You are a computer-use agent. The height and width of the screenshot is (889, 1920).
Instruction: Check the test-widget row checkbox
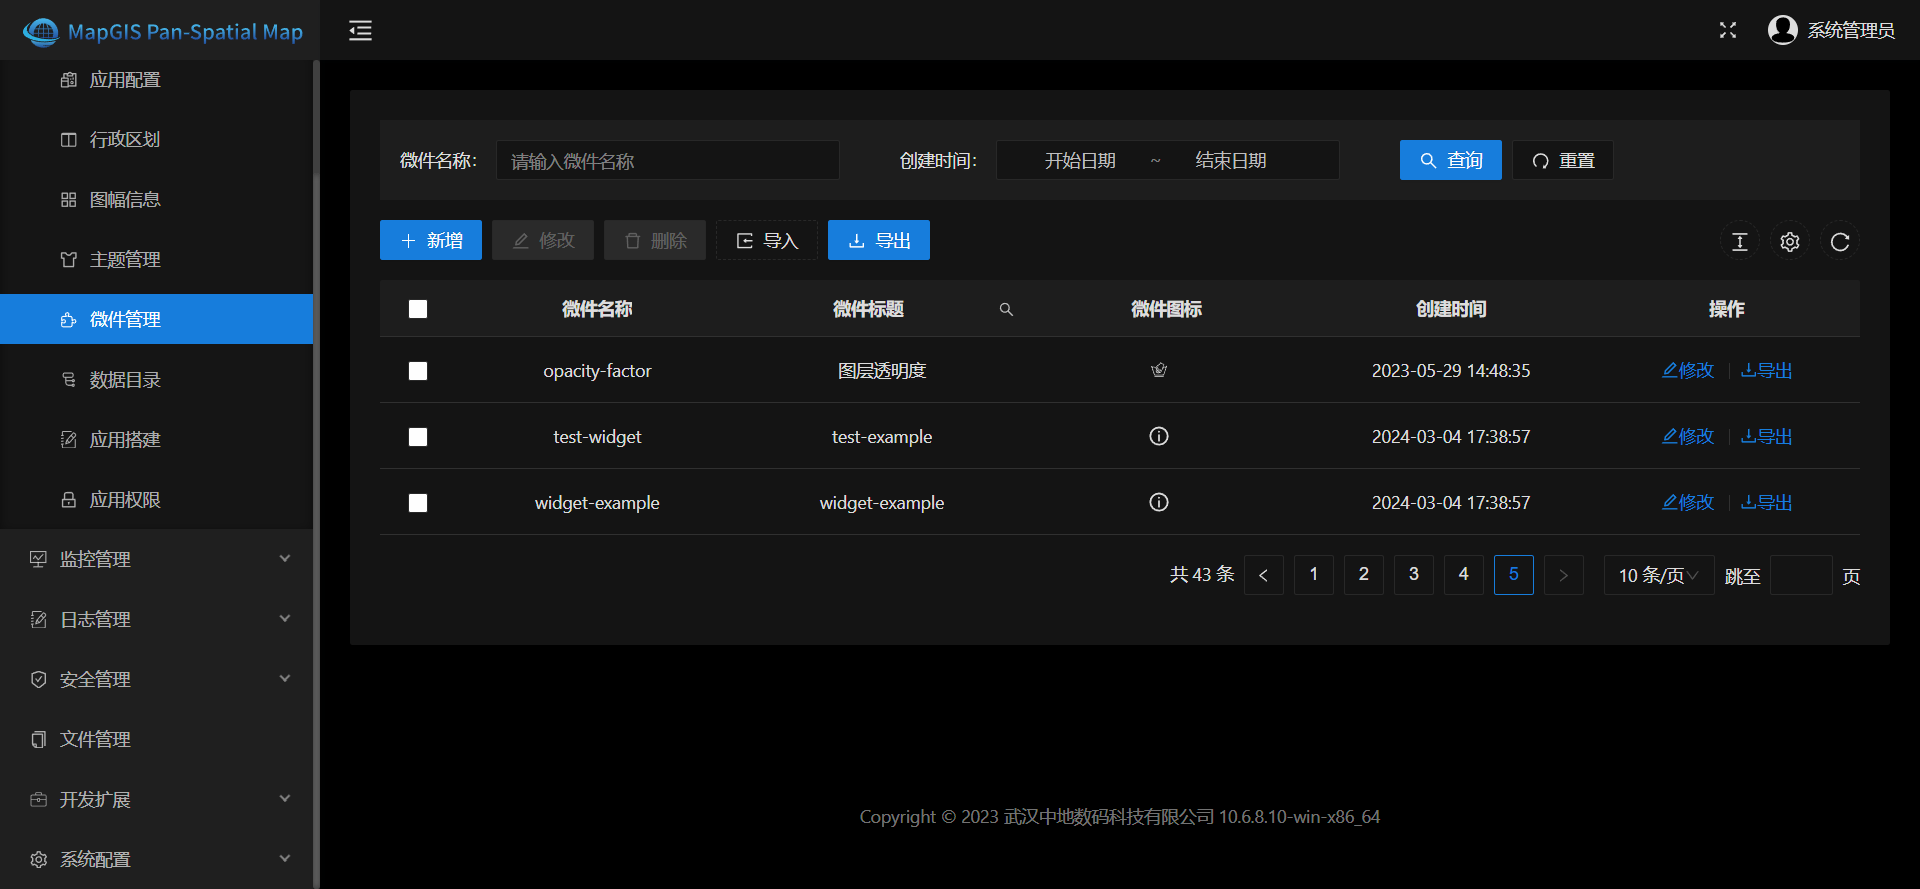coord(418,437)
